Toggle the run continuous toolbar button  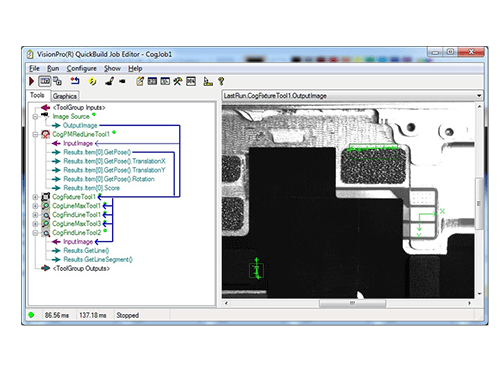pos(45,81)
